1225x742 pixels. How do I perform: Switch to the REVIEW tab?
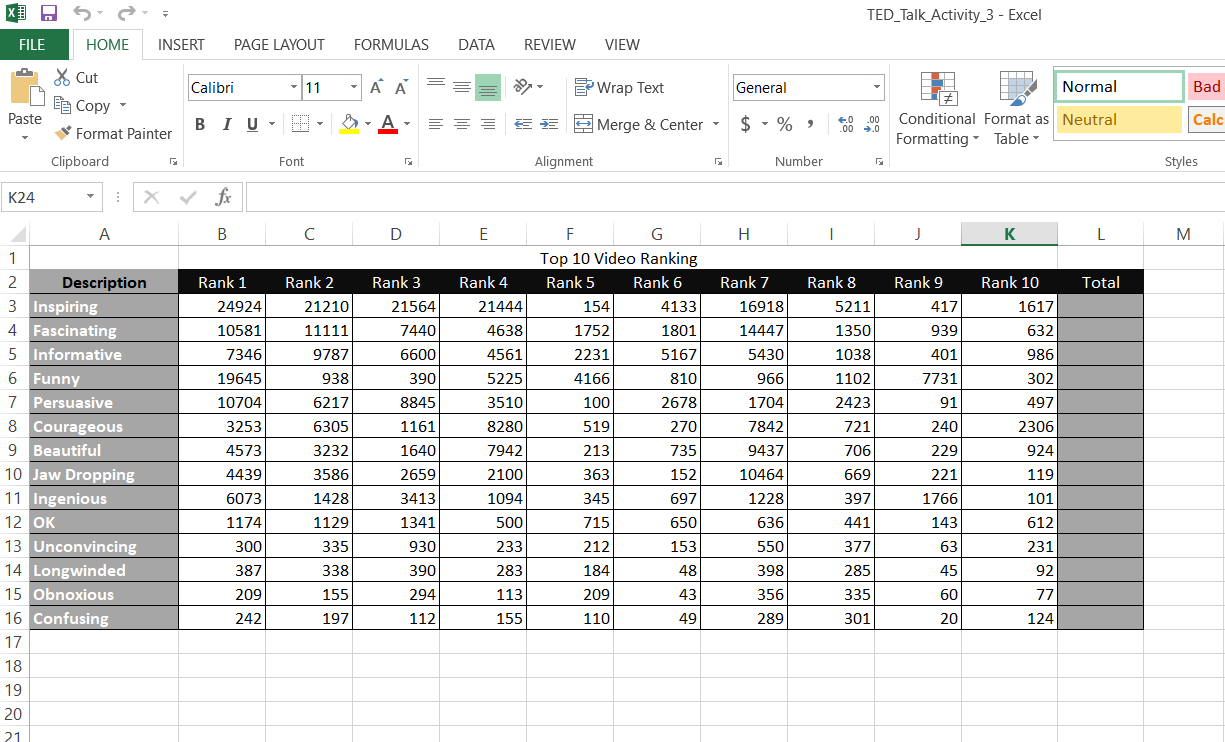coord(550,44)
